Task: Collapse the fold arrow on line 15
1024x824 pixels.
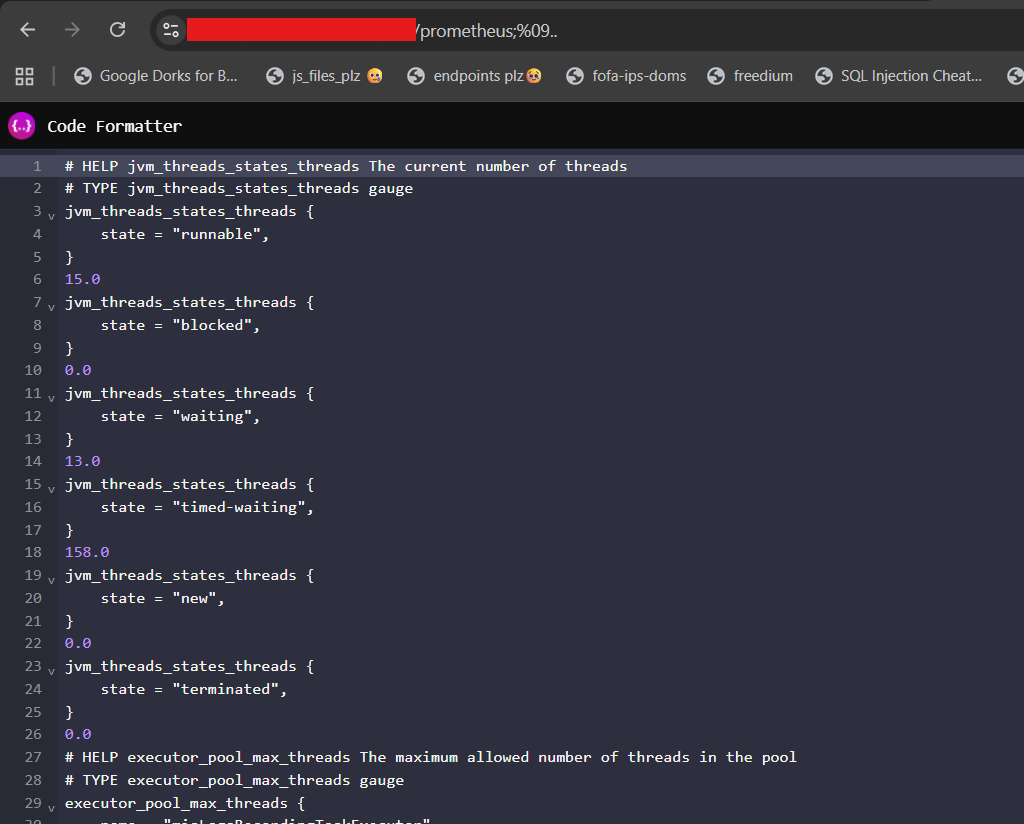Action: coord(52,488)
